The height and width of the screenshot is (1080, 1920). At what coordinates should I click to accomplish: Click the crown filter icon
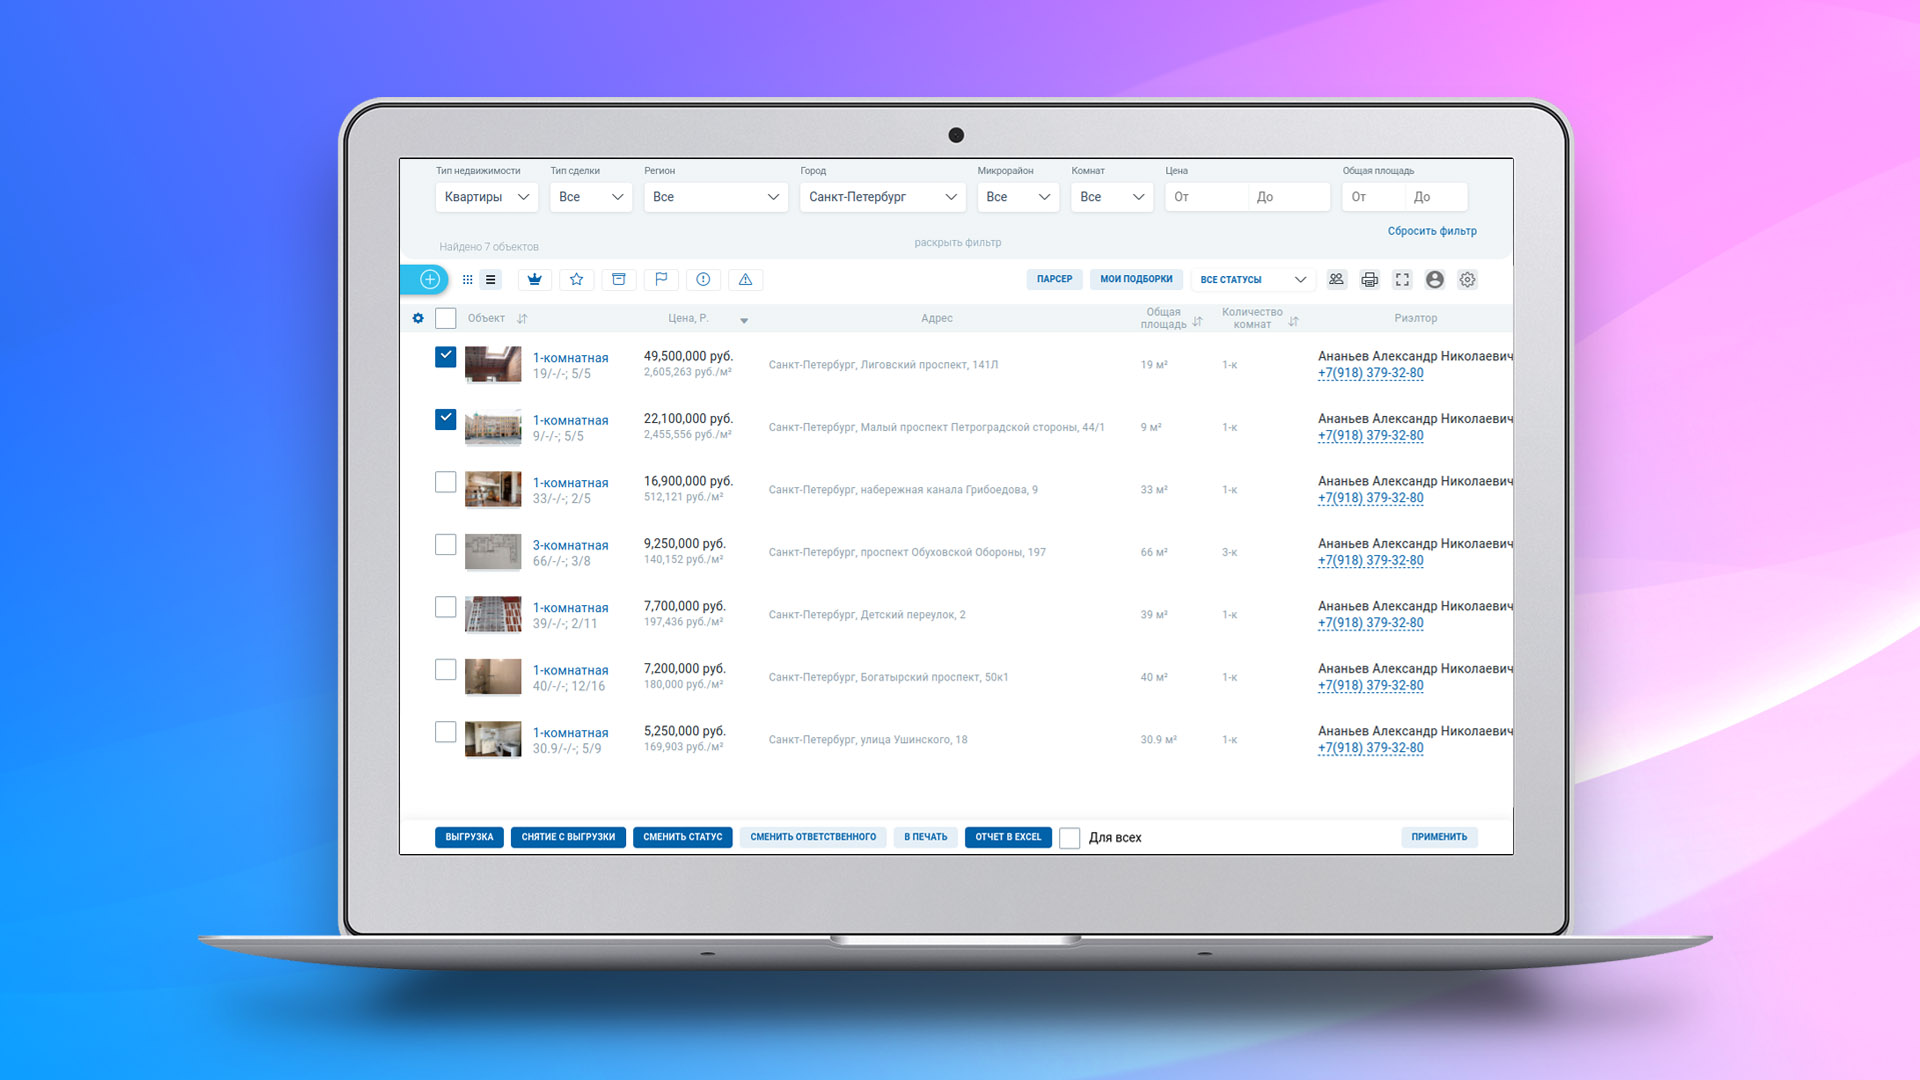[x=535, y=280]
